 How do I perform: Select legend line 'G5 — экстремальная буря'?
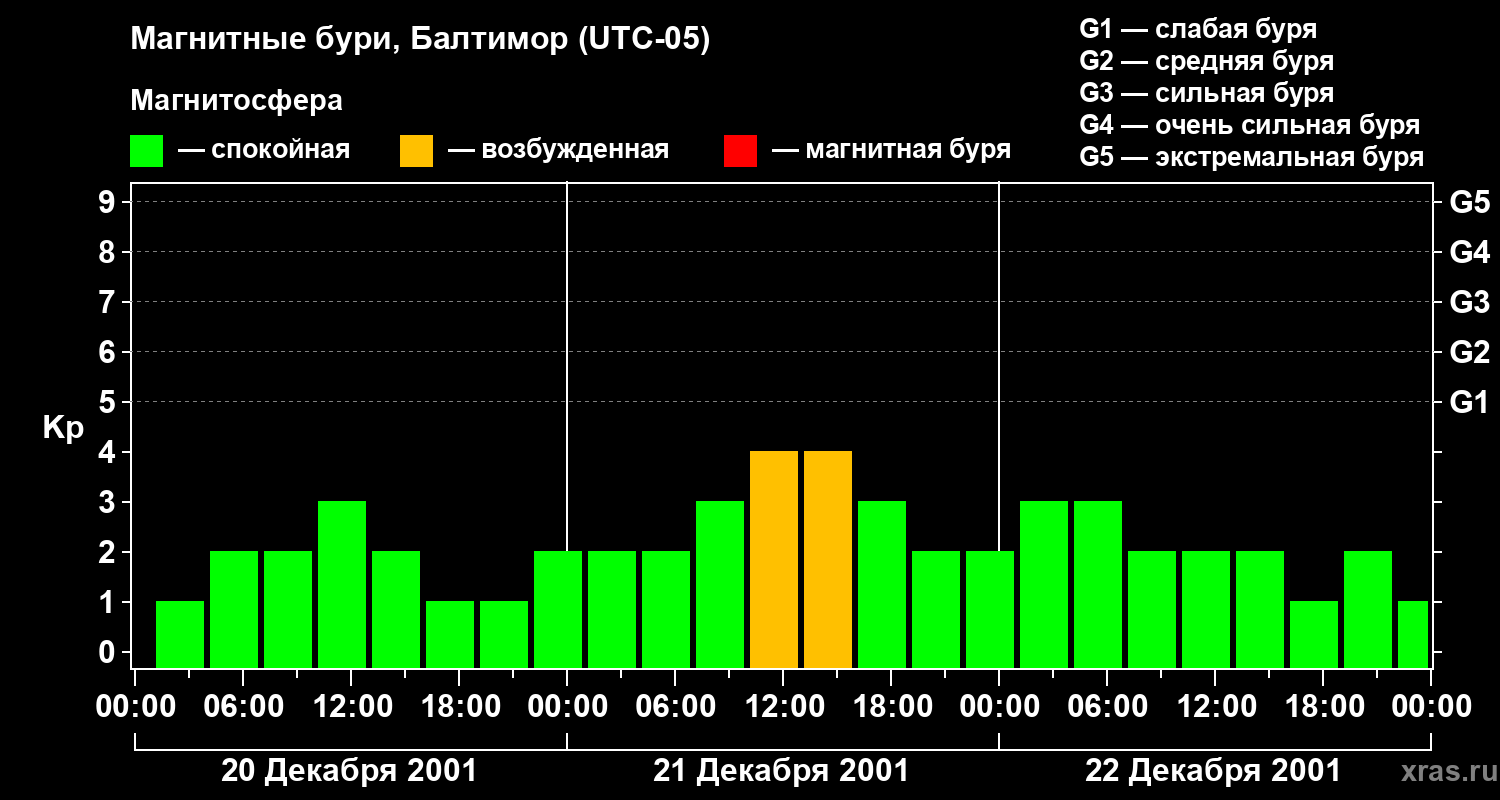(x=1252, y=157)
